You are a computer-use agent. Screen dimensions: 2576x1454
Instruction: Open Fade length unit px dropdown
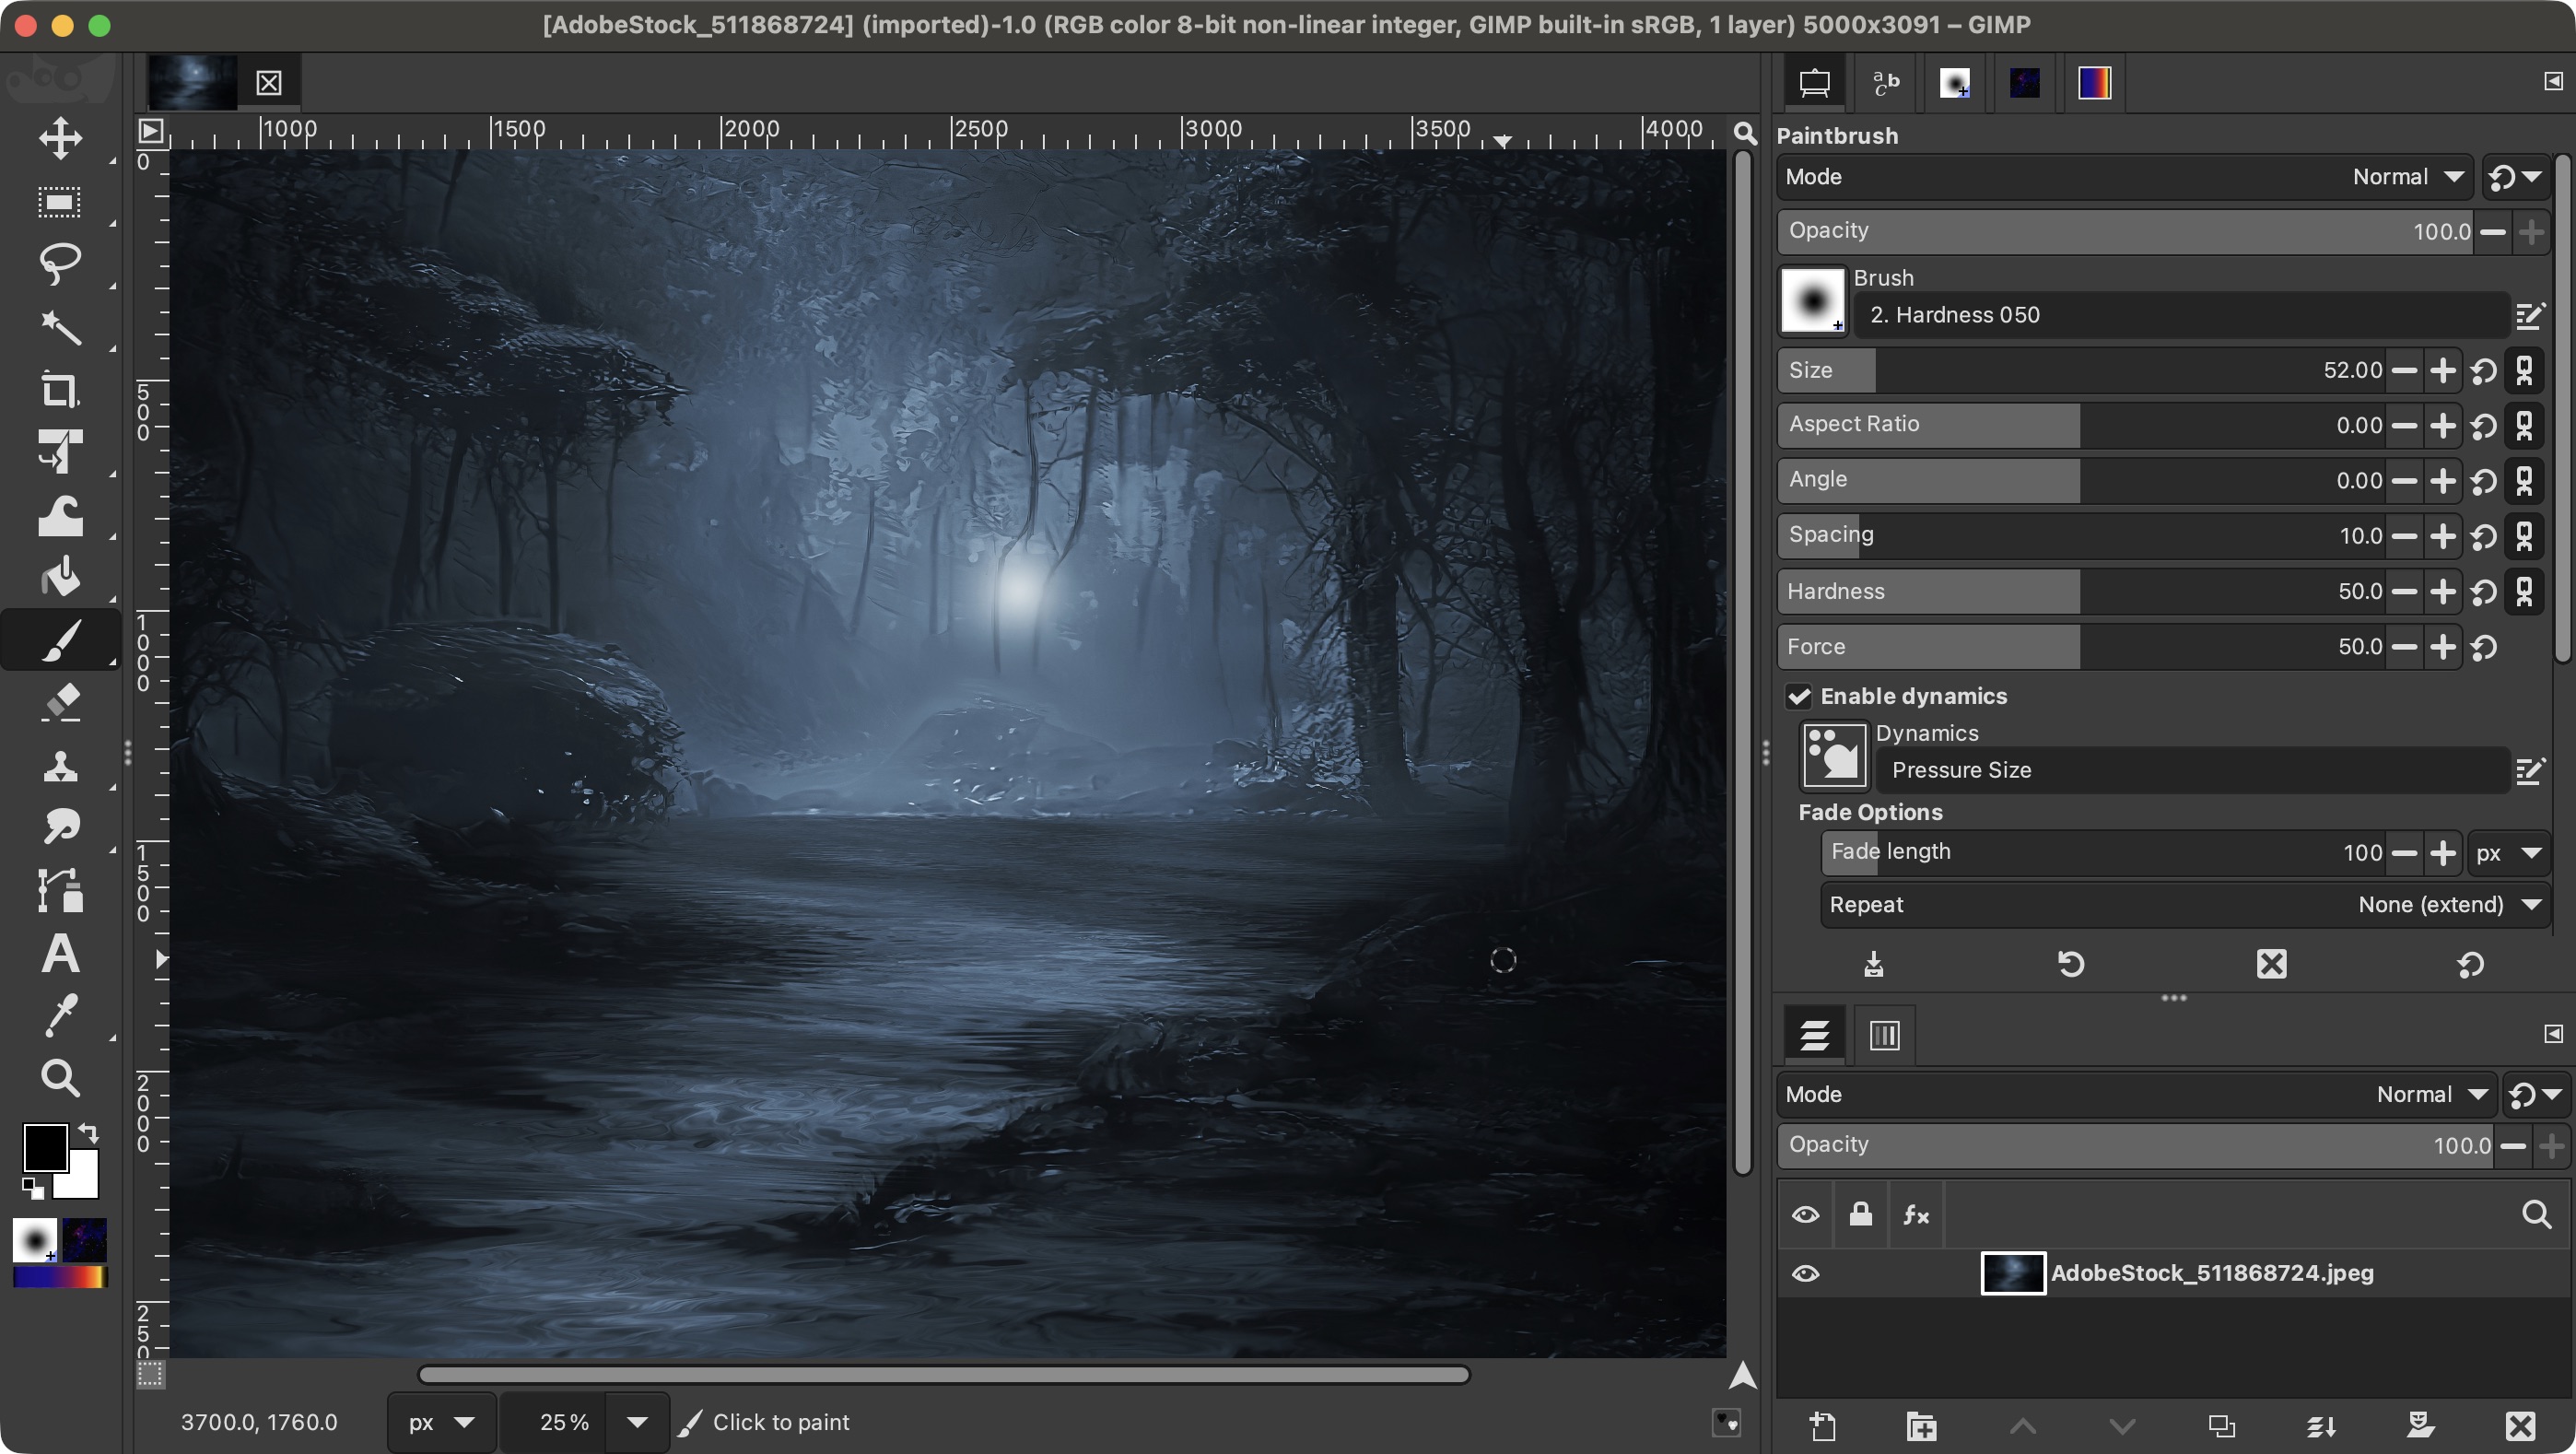click(2508, 853)
